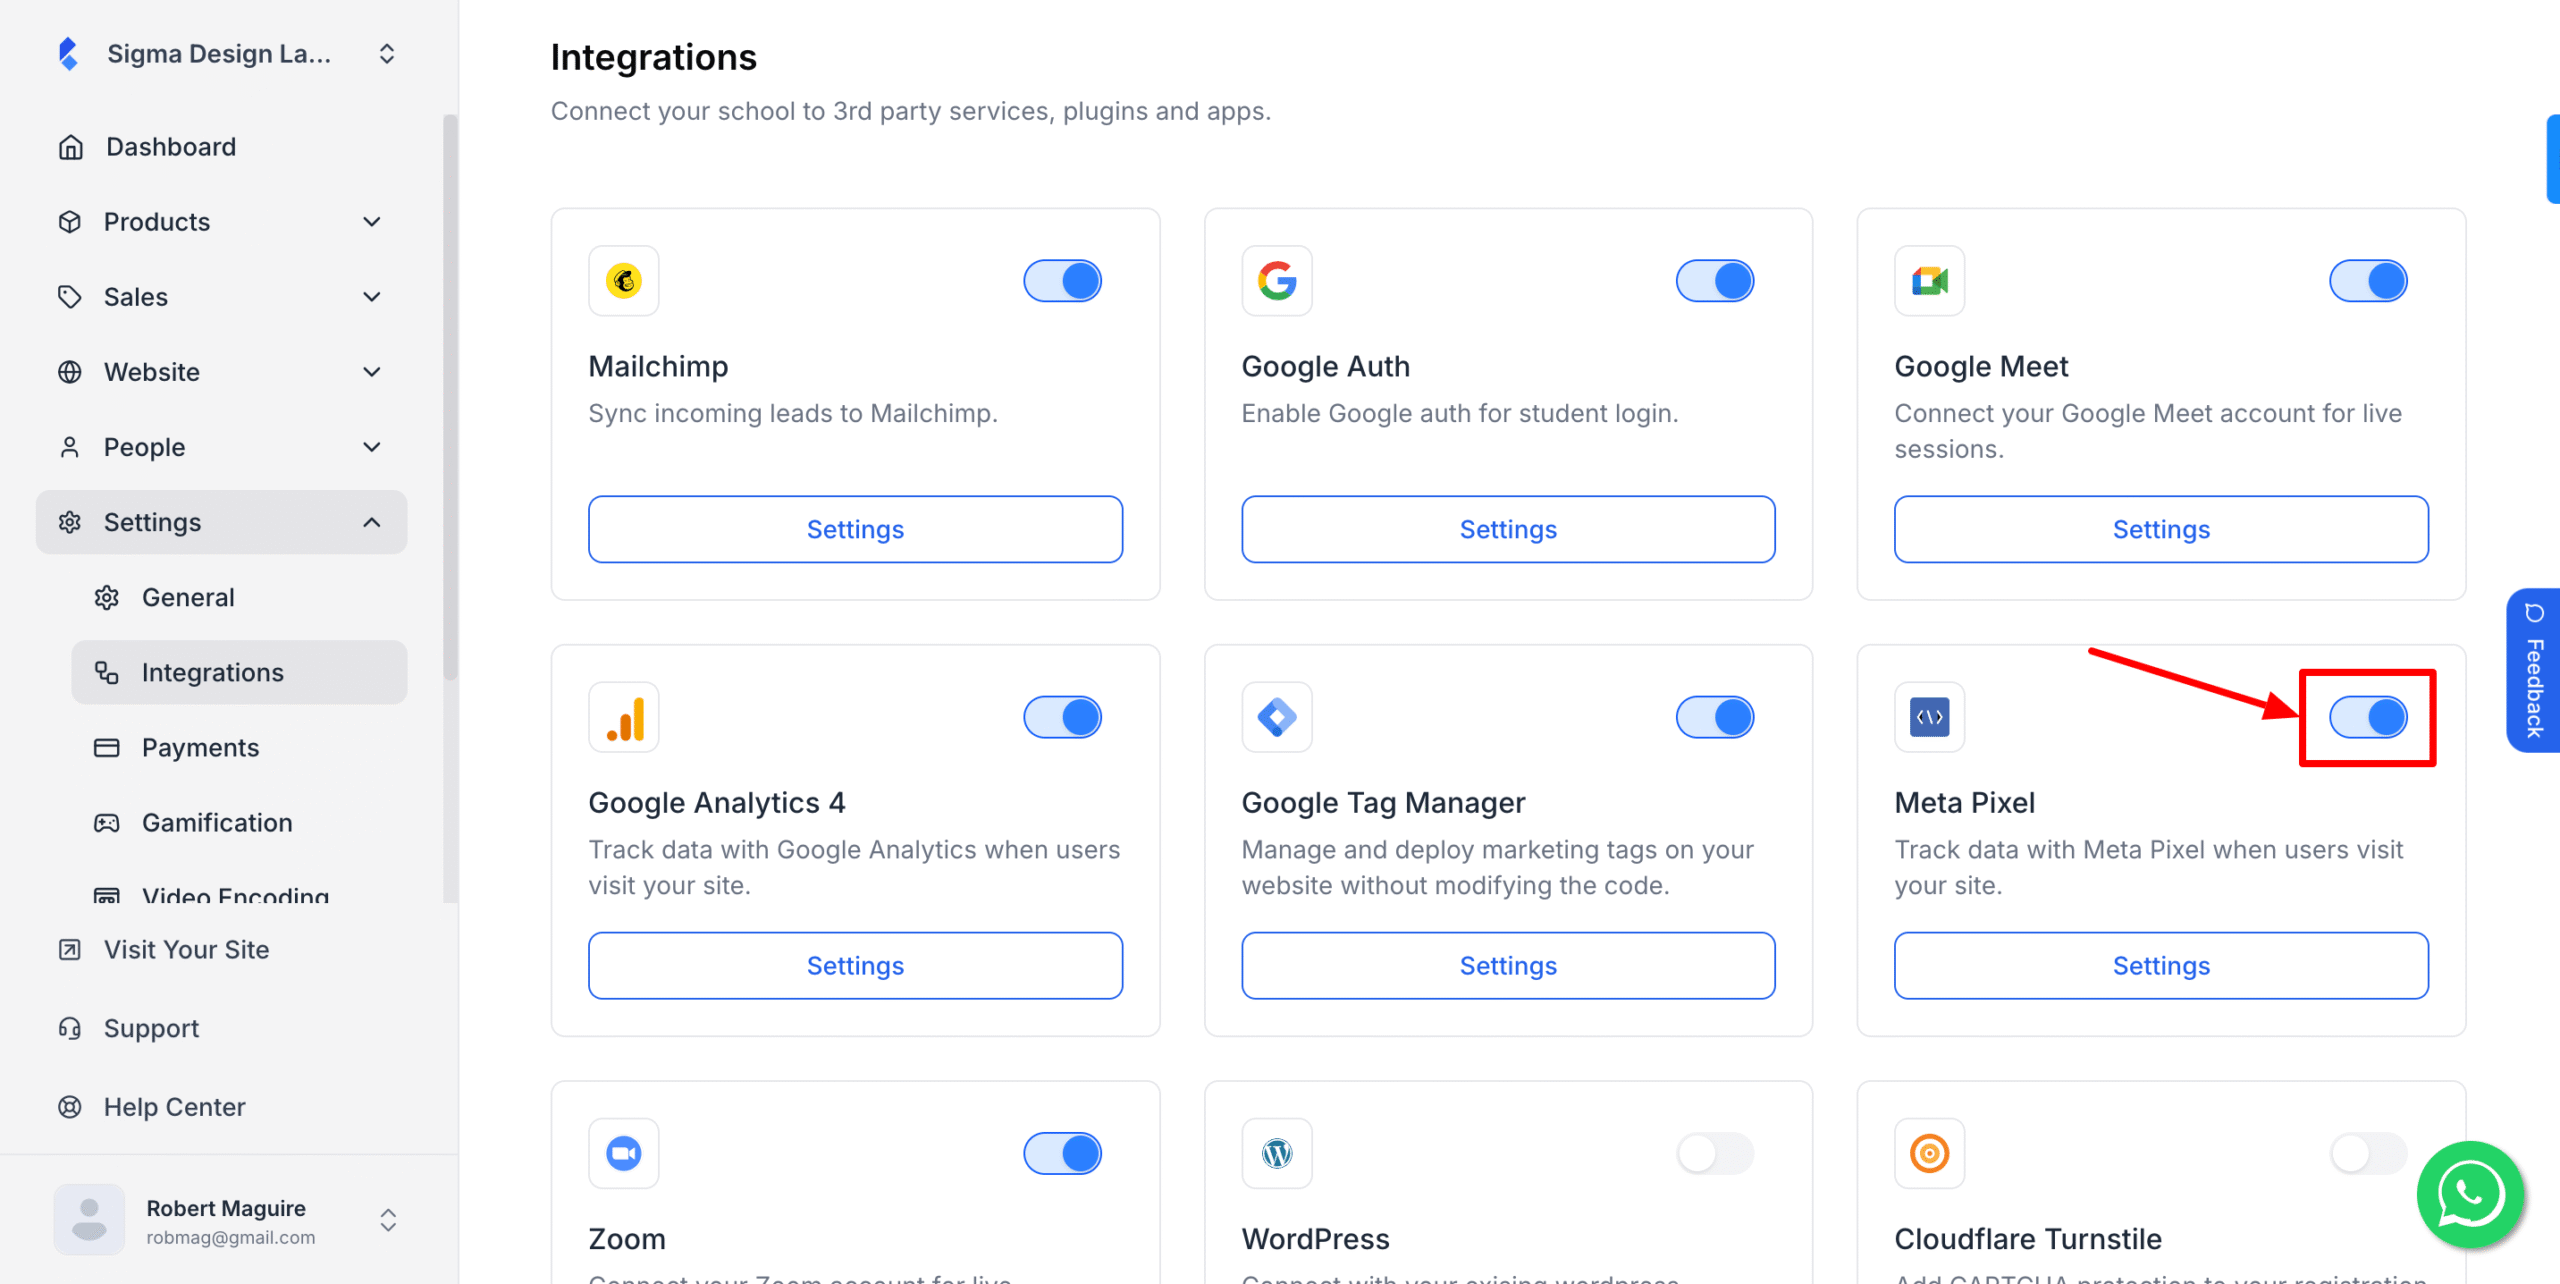Click the Google Analytics 4 icon
The height and width of the screenshot is (1284, 2560).
[x=624, y=717]
